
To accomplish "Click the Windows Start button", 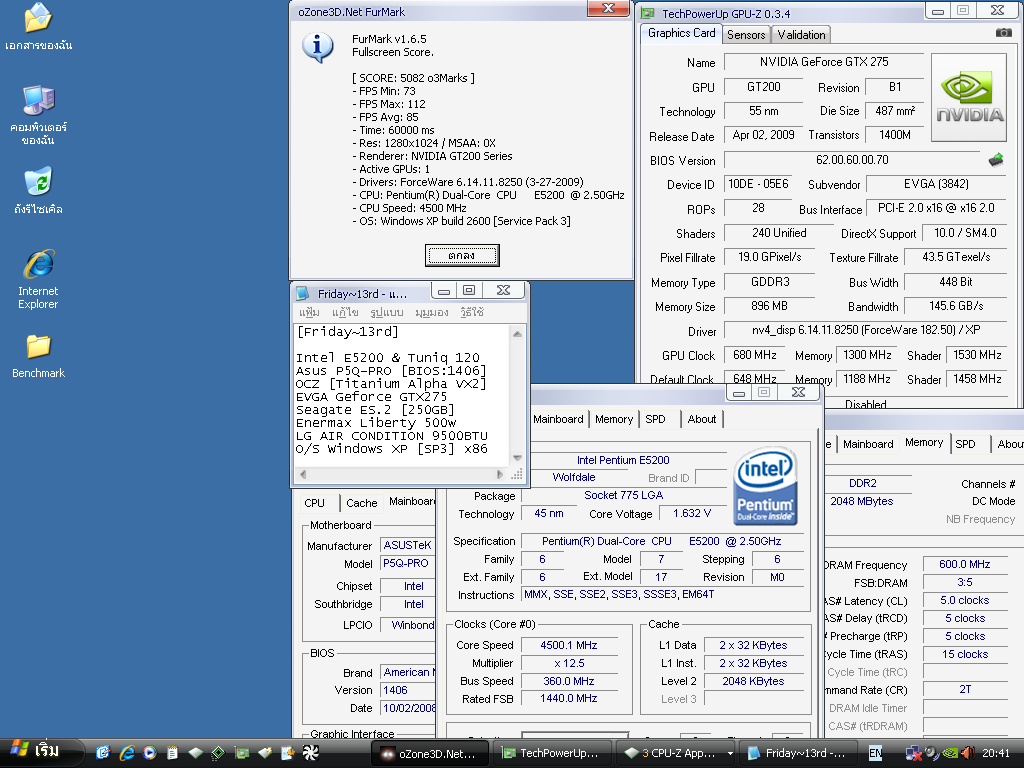I will (35, 751).
